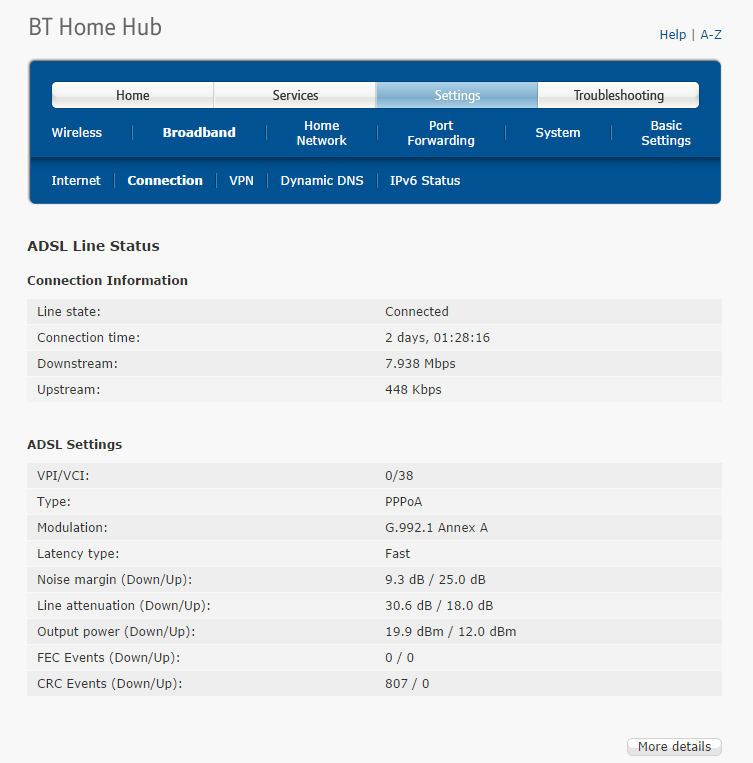Select FEC Events value 0 / 0

[x=399, y=658]
